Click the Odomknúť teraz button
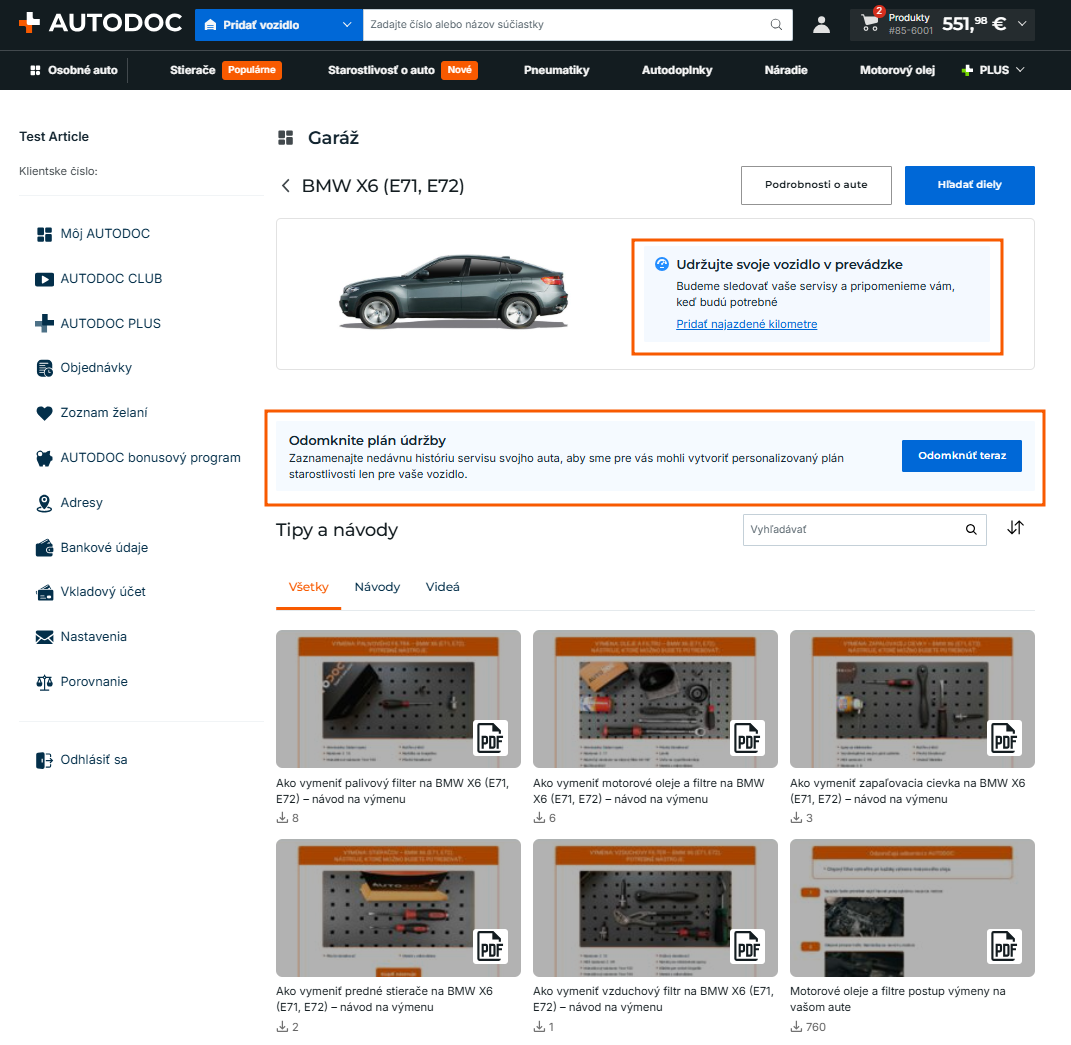 (961, 456)
